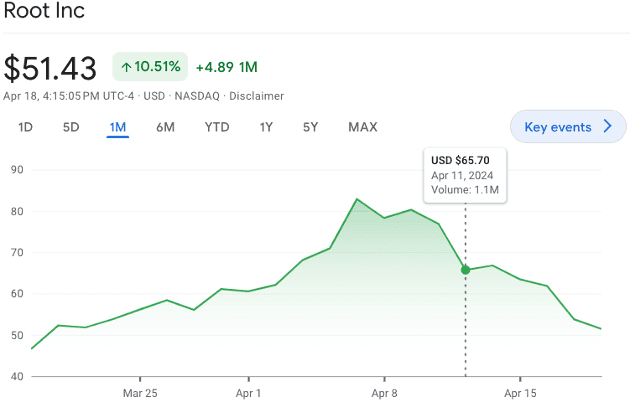Viewport: 630px width, 402px height.
Task: Open the Key events panel
Action: click(x=568, y=127)
